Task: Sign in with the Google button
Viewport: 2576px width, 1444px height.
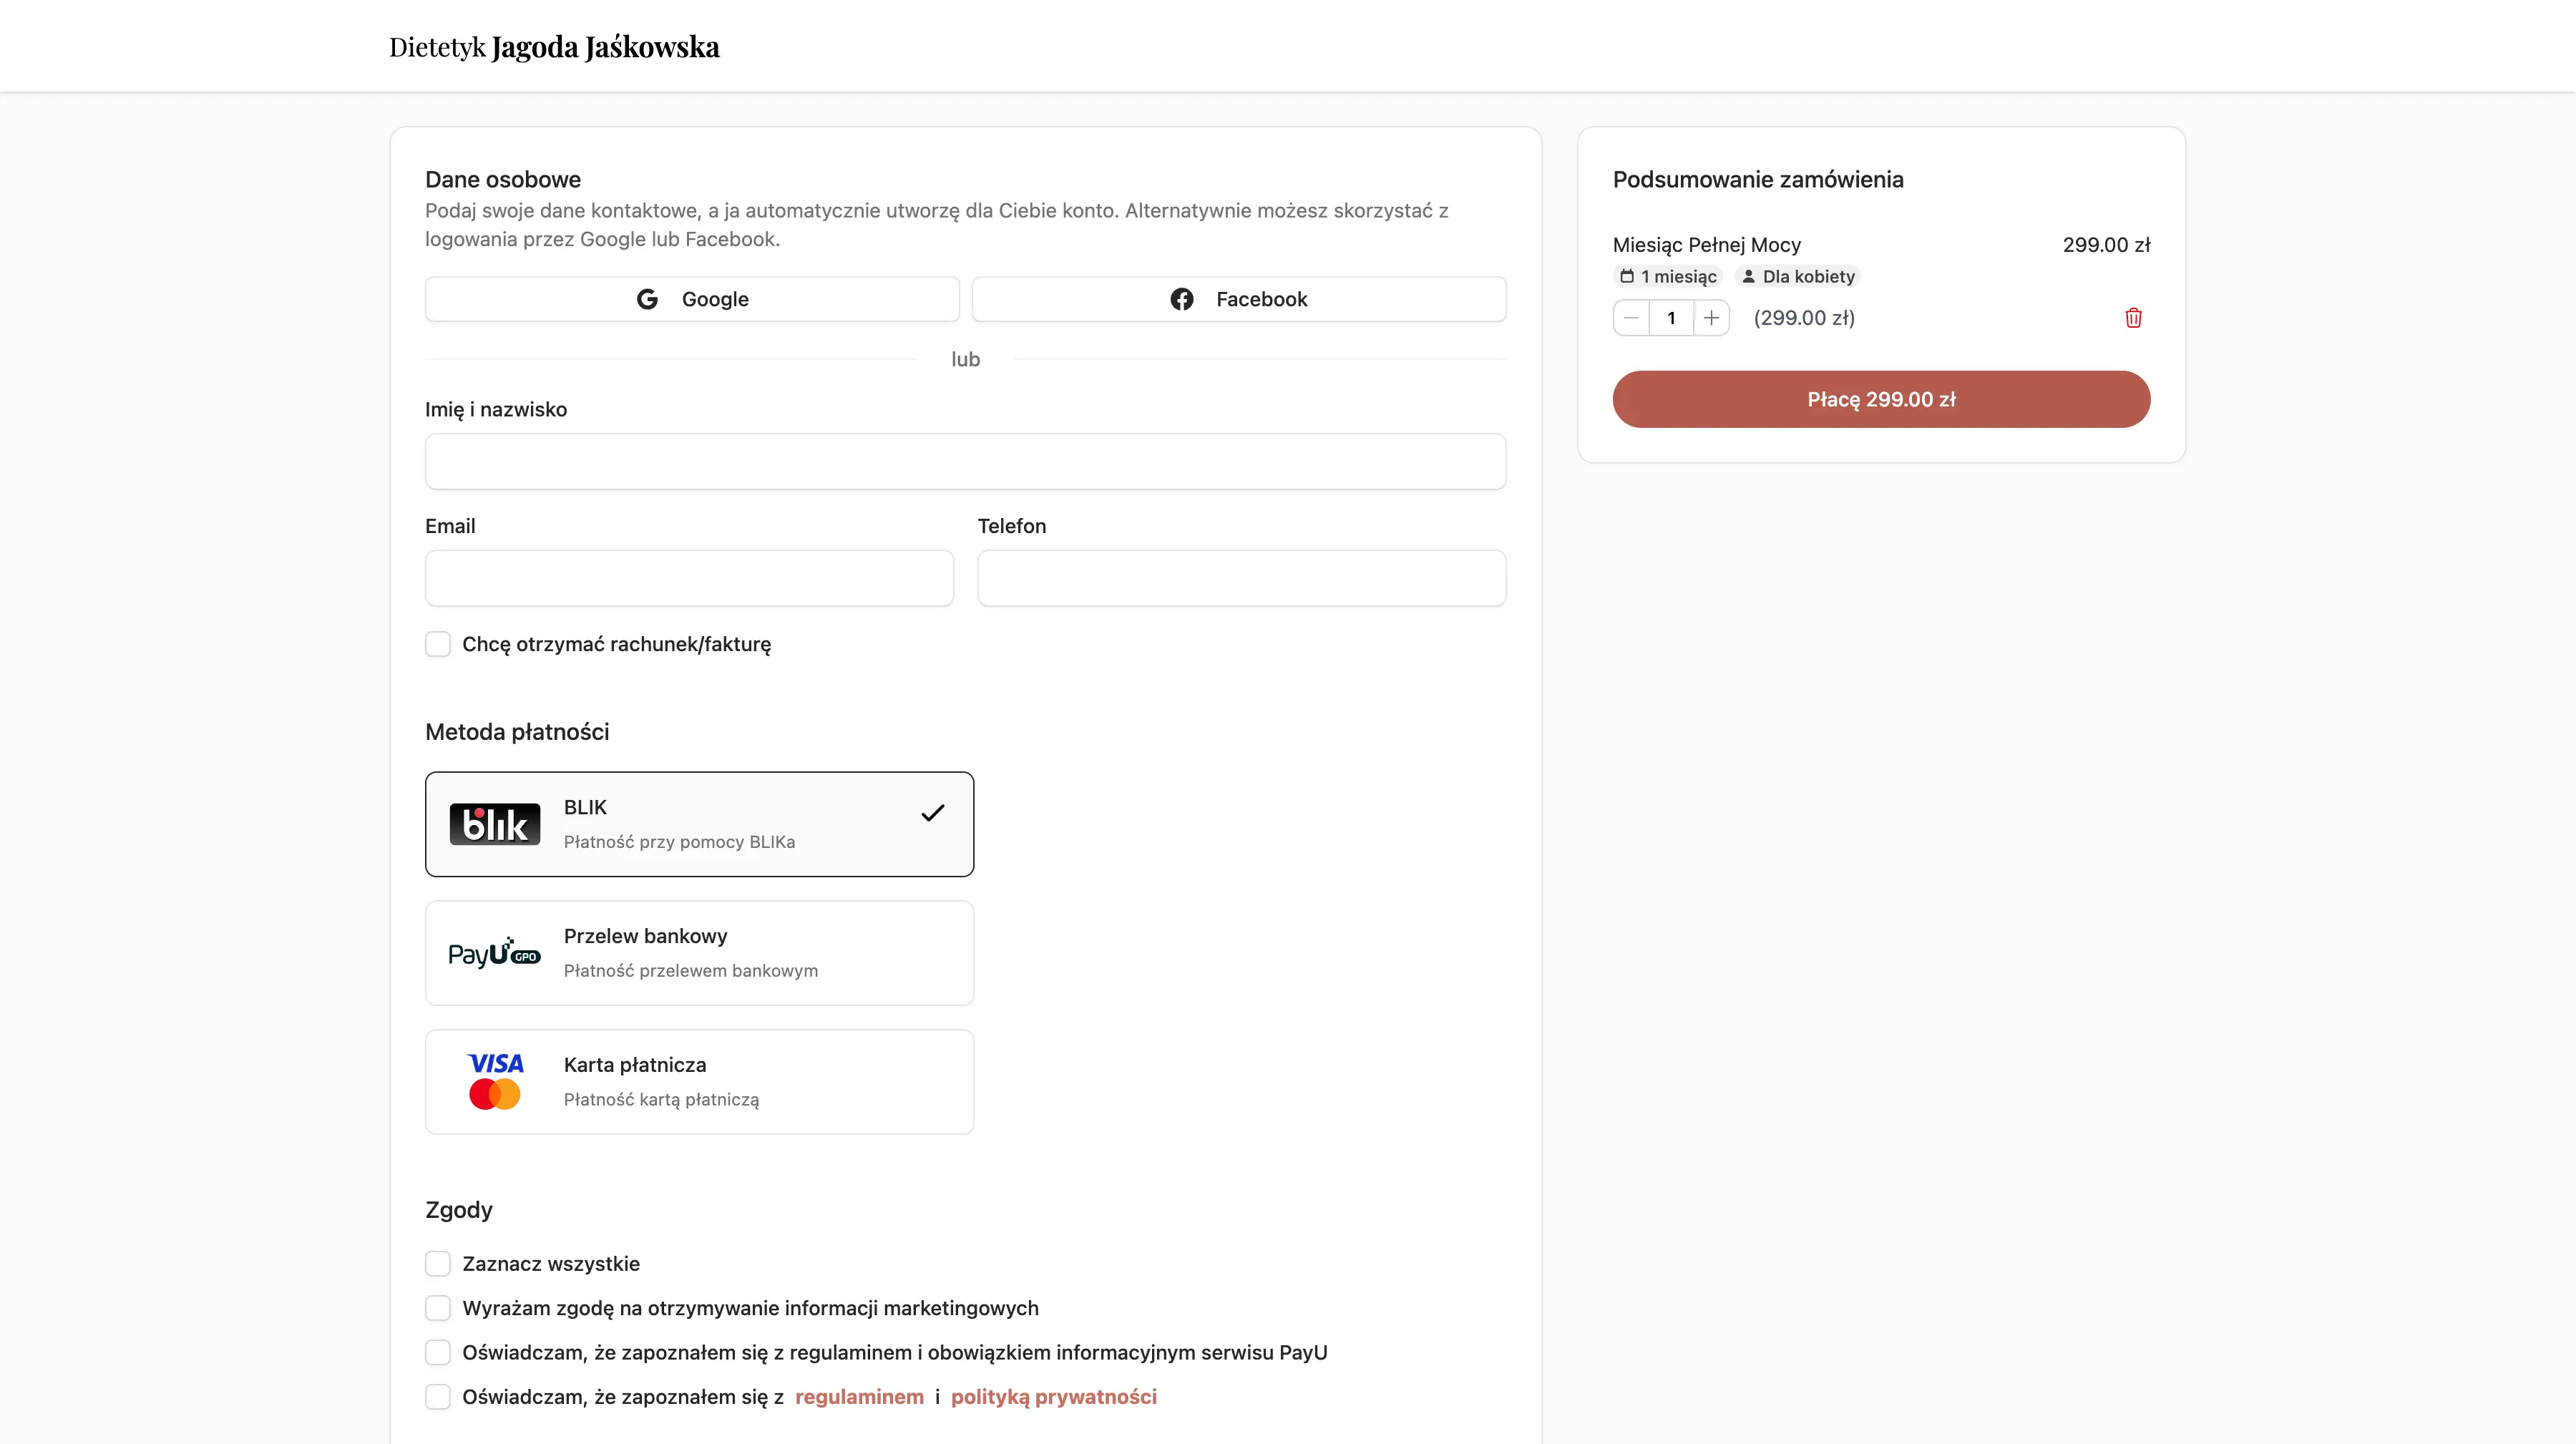Action: [x=692, y=299]
